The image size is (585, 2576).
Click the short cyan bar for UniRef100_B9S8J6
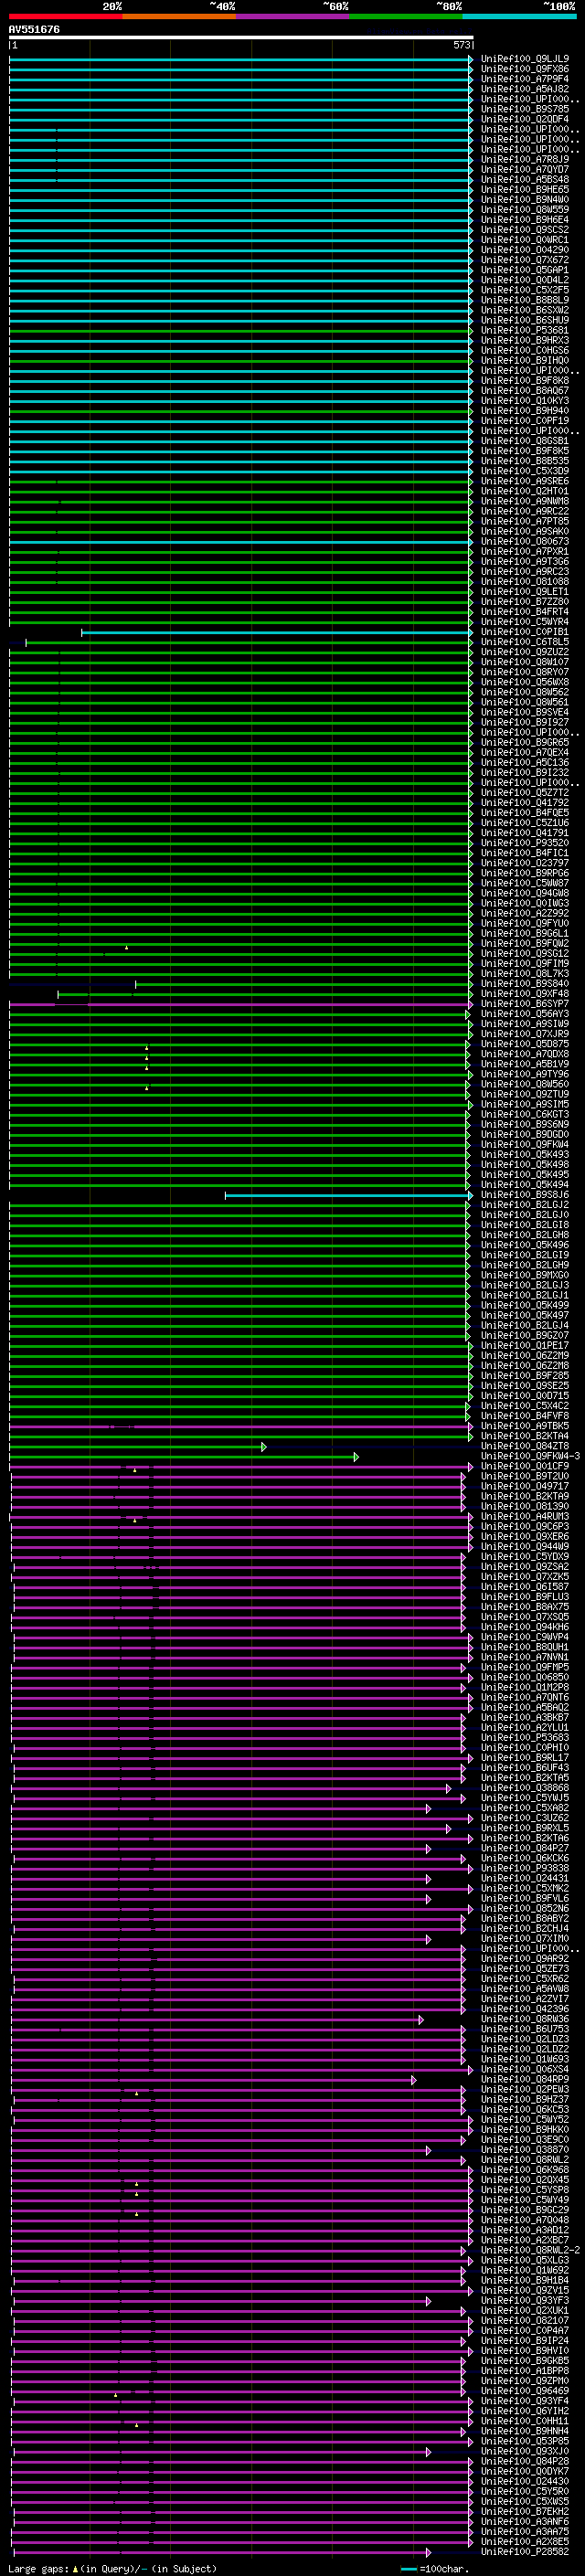coord(349,1196)
